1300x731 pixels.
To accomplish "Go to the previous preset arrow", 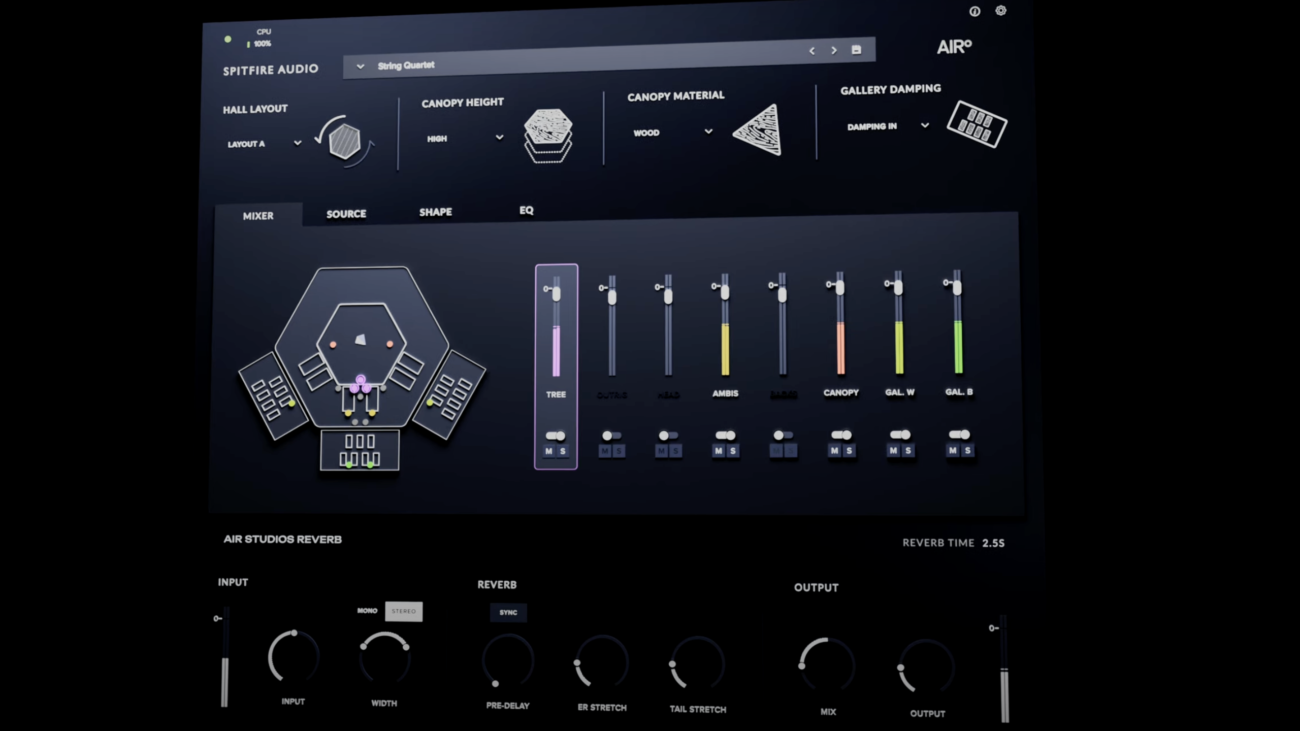I will pyautogui.click(x=812, y=50).
